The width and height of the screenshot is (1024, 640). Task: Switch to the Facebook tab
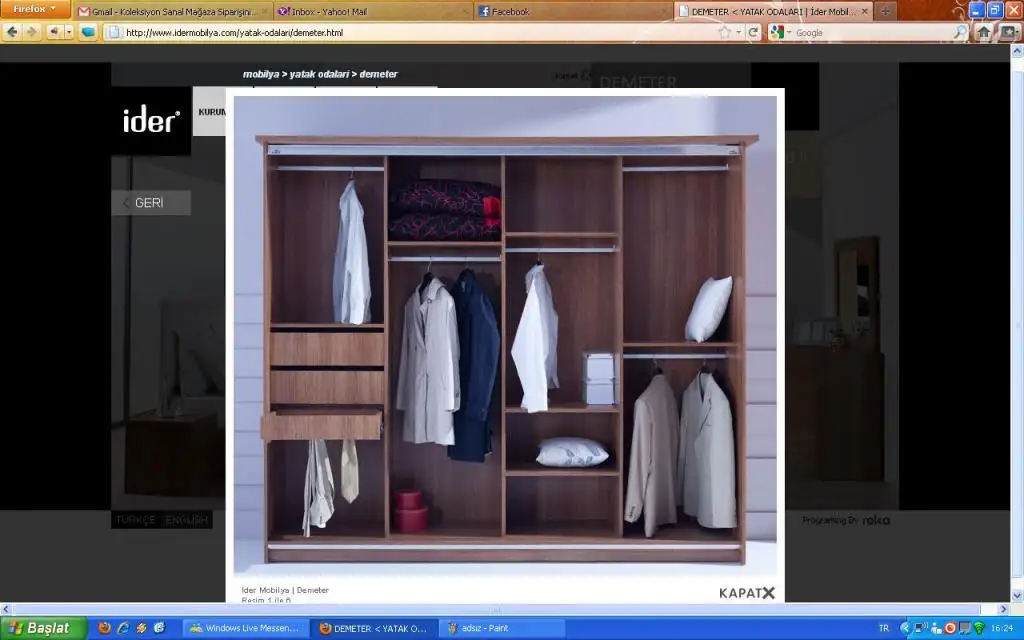571,12
